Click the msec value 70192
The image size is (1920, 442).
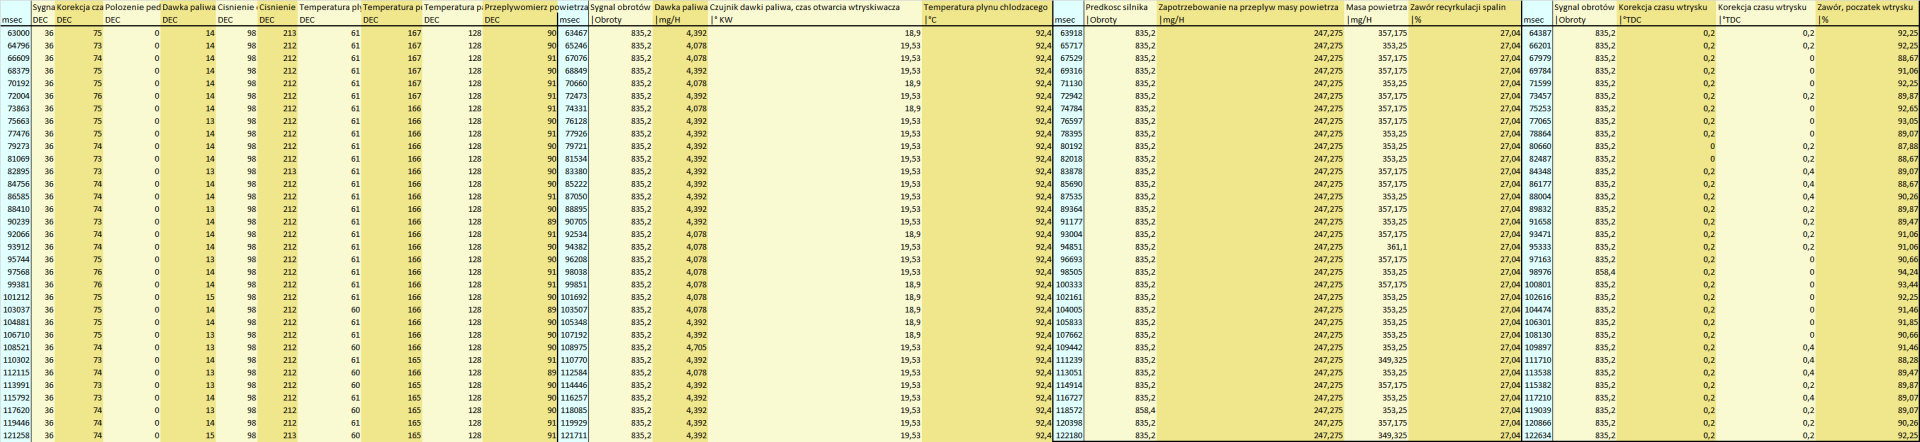[16, 83]
